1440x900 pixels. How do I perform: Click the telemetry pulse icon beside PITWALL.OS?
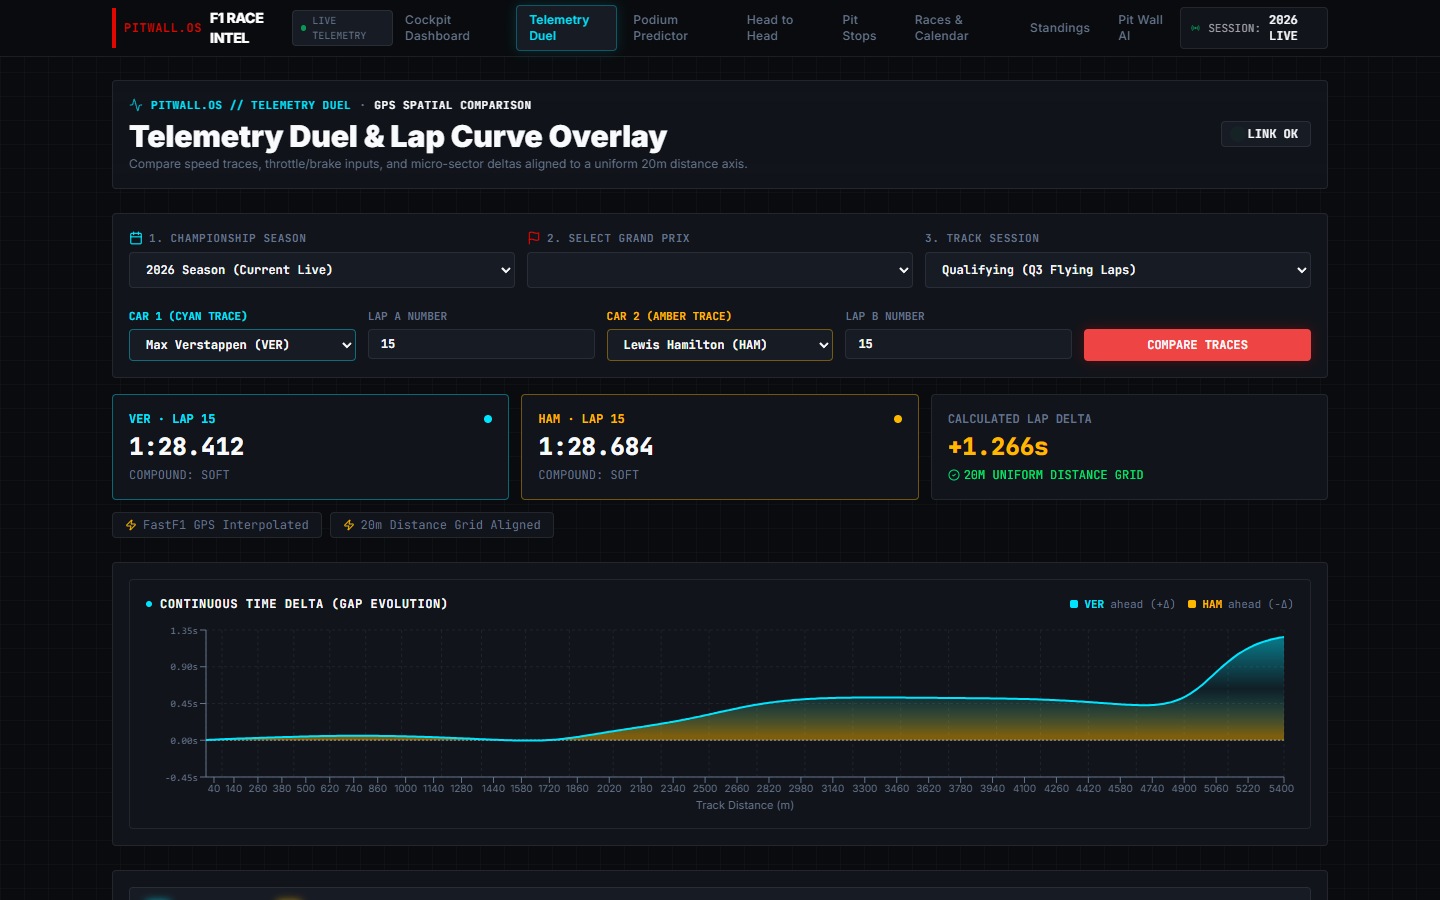(136, 105)
